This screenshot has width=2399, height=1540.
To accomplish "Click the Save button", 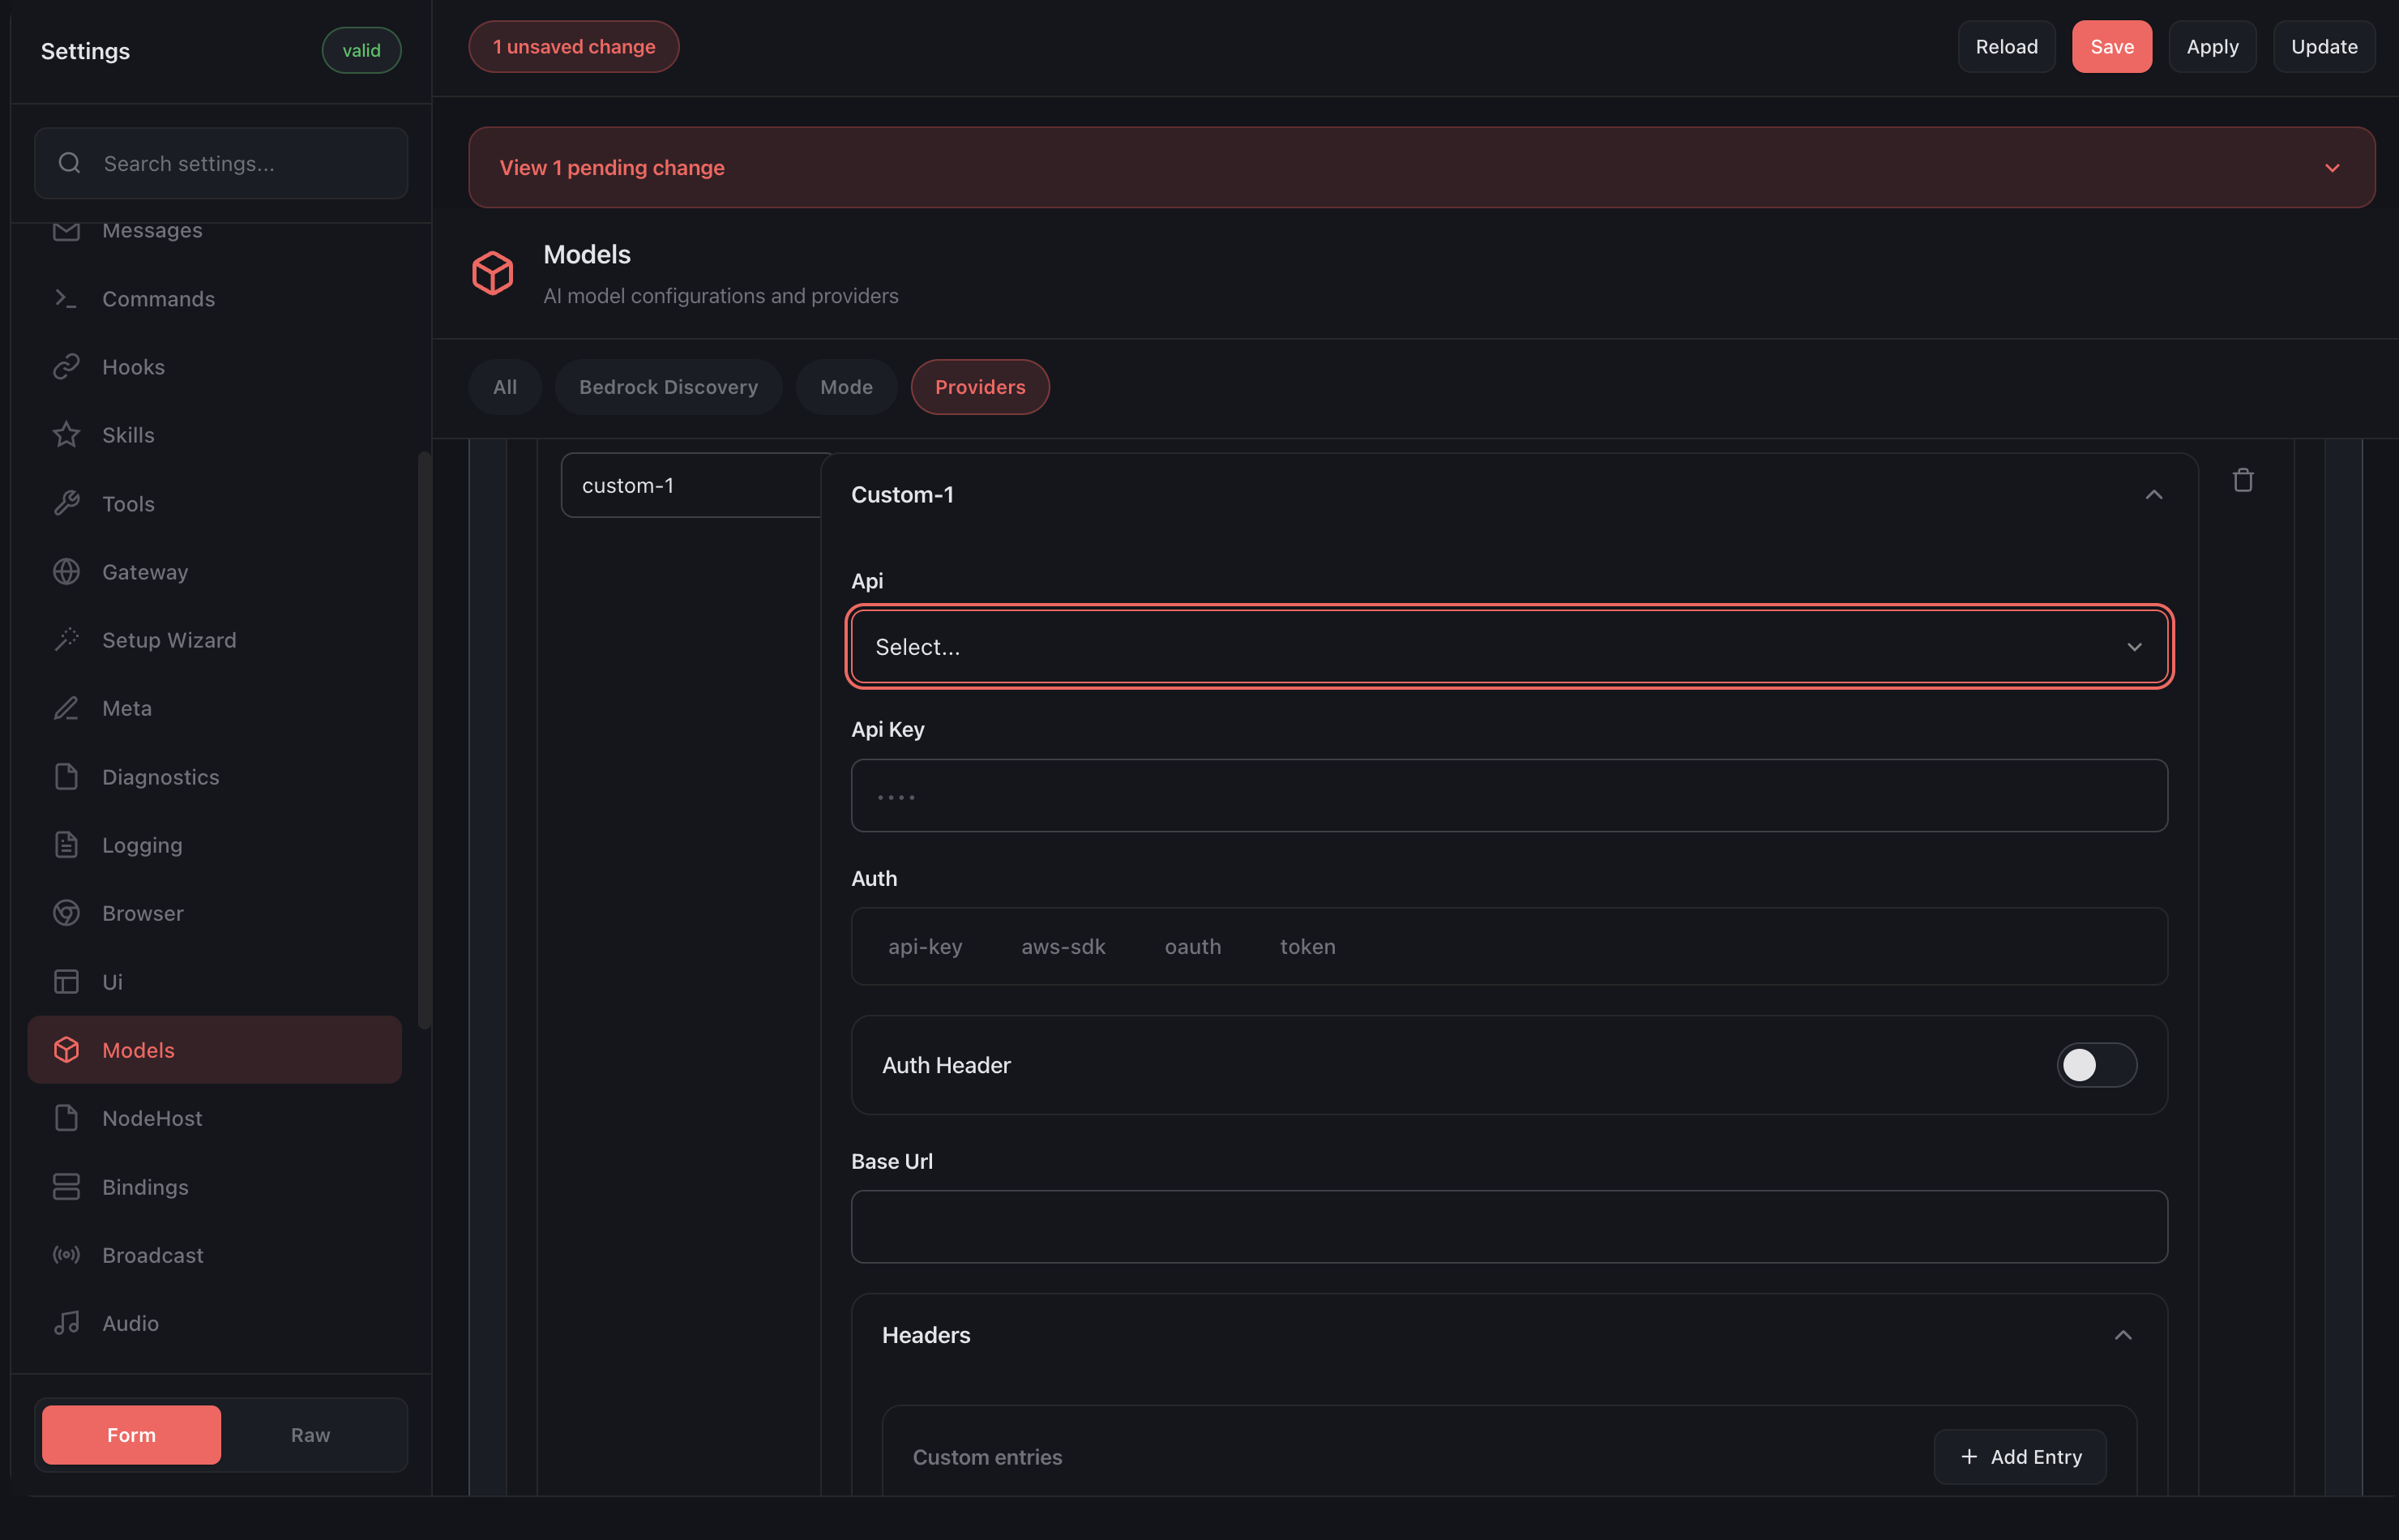I will click(x=2111, y=47).
